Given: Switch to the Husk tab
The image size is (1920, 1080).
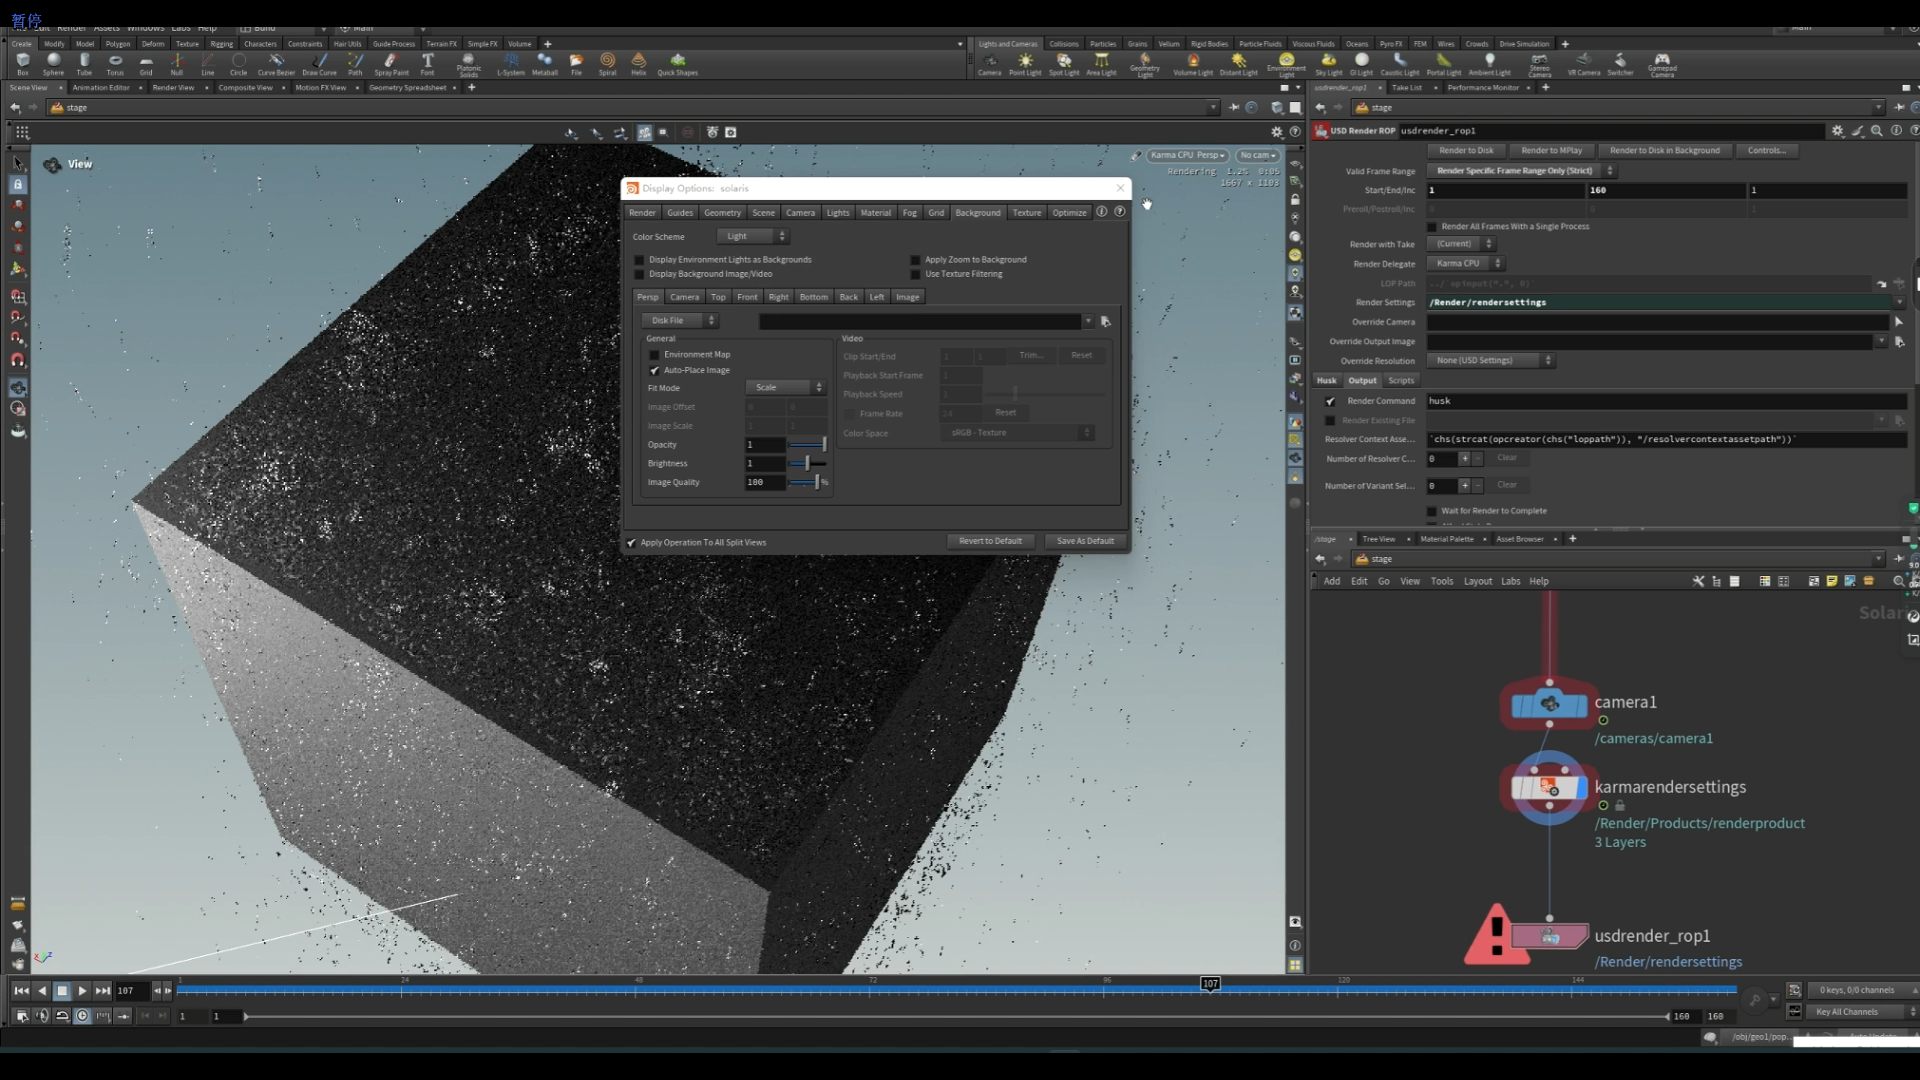Looking at the screenshot, I should click(x=1326, y=380).
